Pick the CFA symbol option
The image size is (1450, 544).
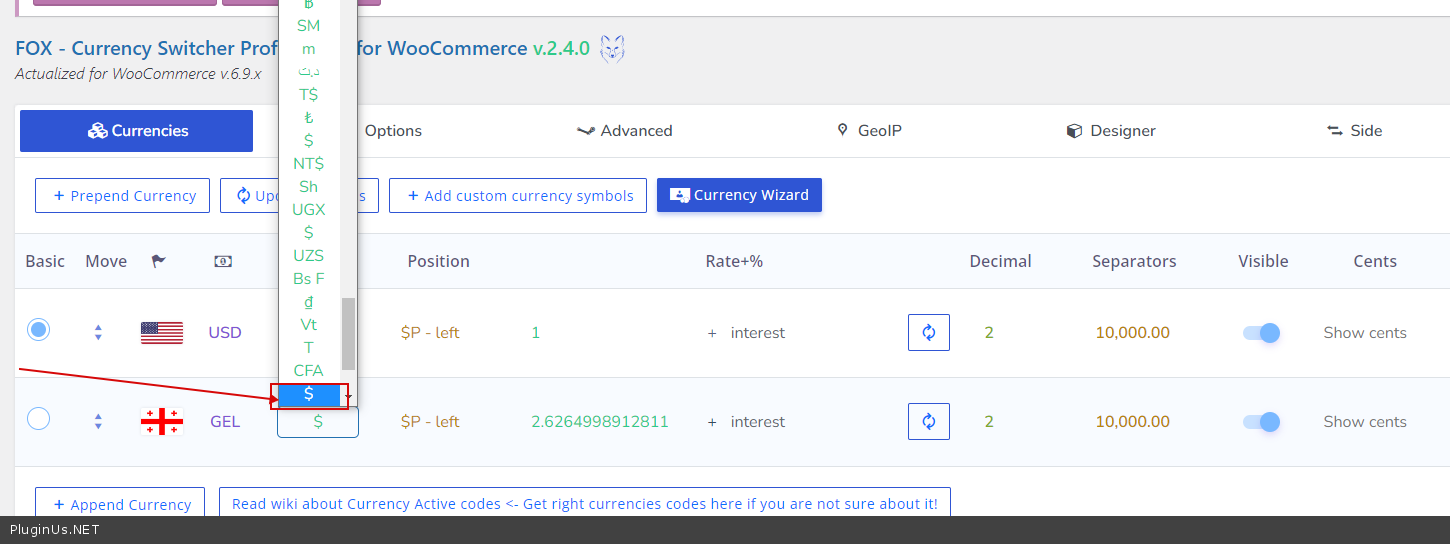point(308,371)
